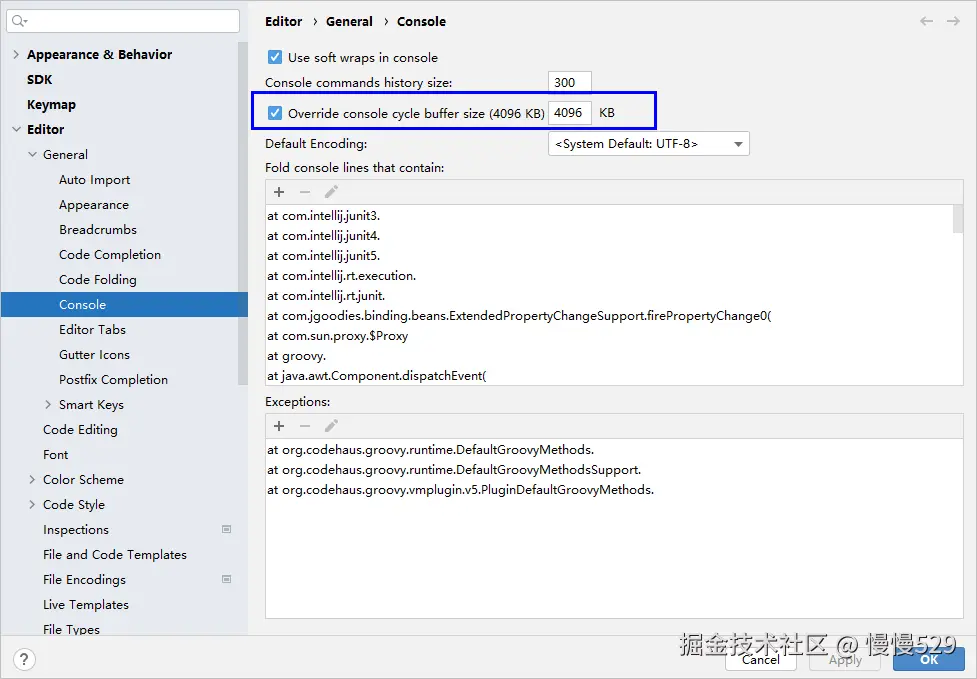
Task: Select the DefaultGroovyMethodsSupport. exception entry
Action: (454, 470)
